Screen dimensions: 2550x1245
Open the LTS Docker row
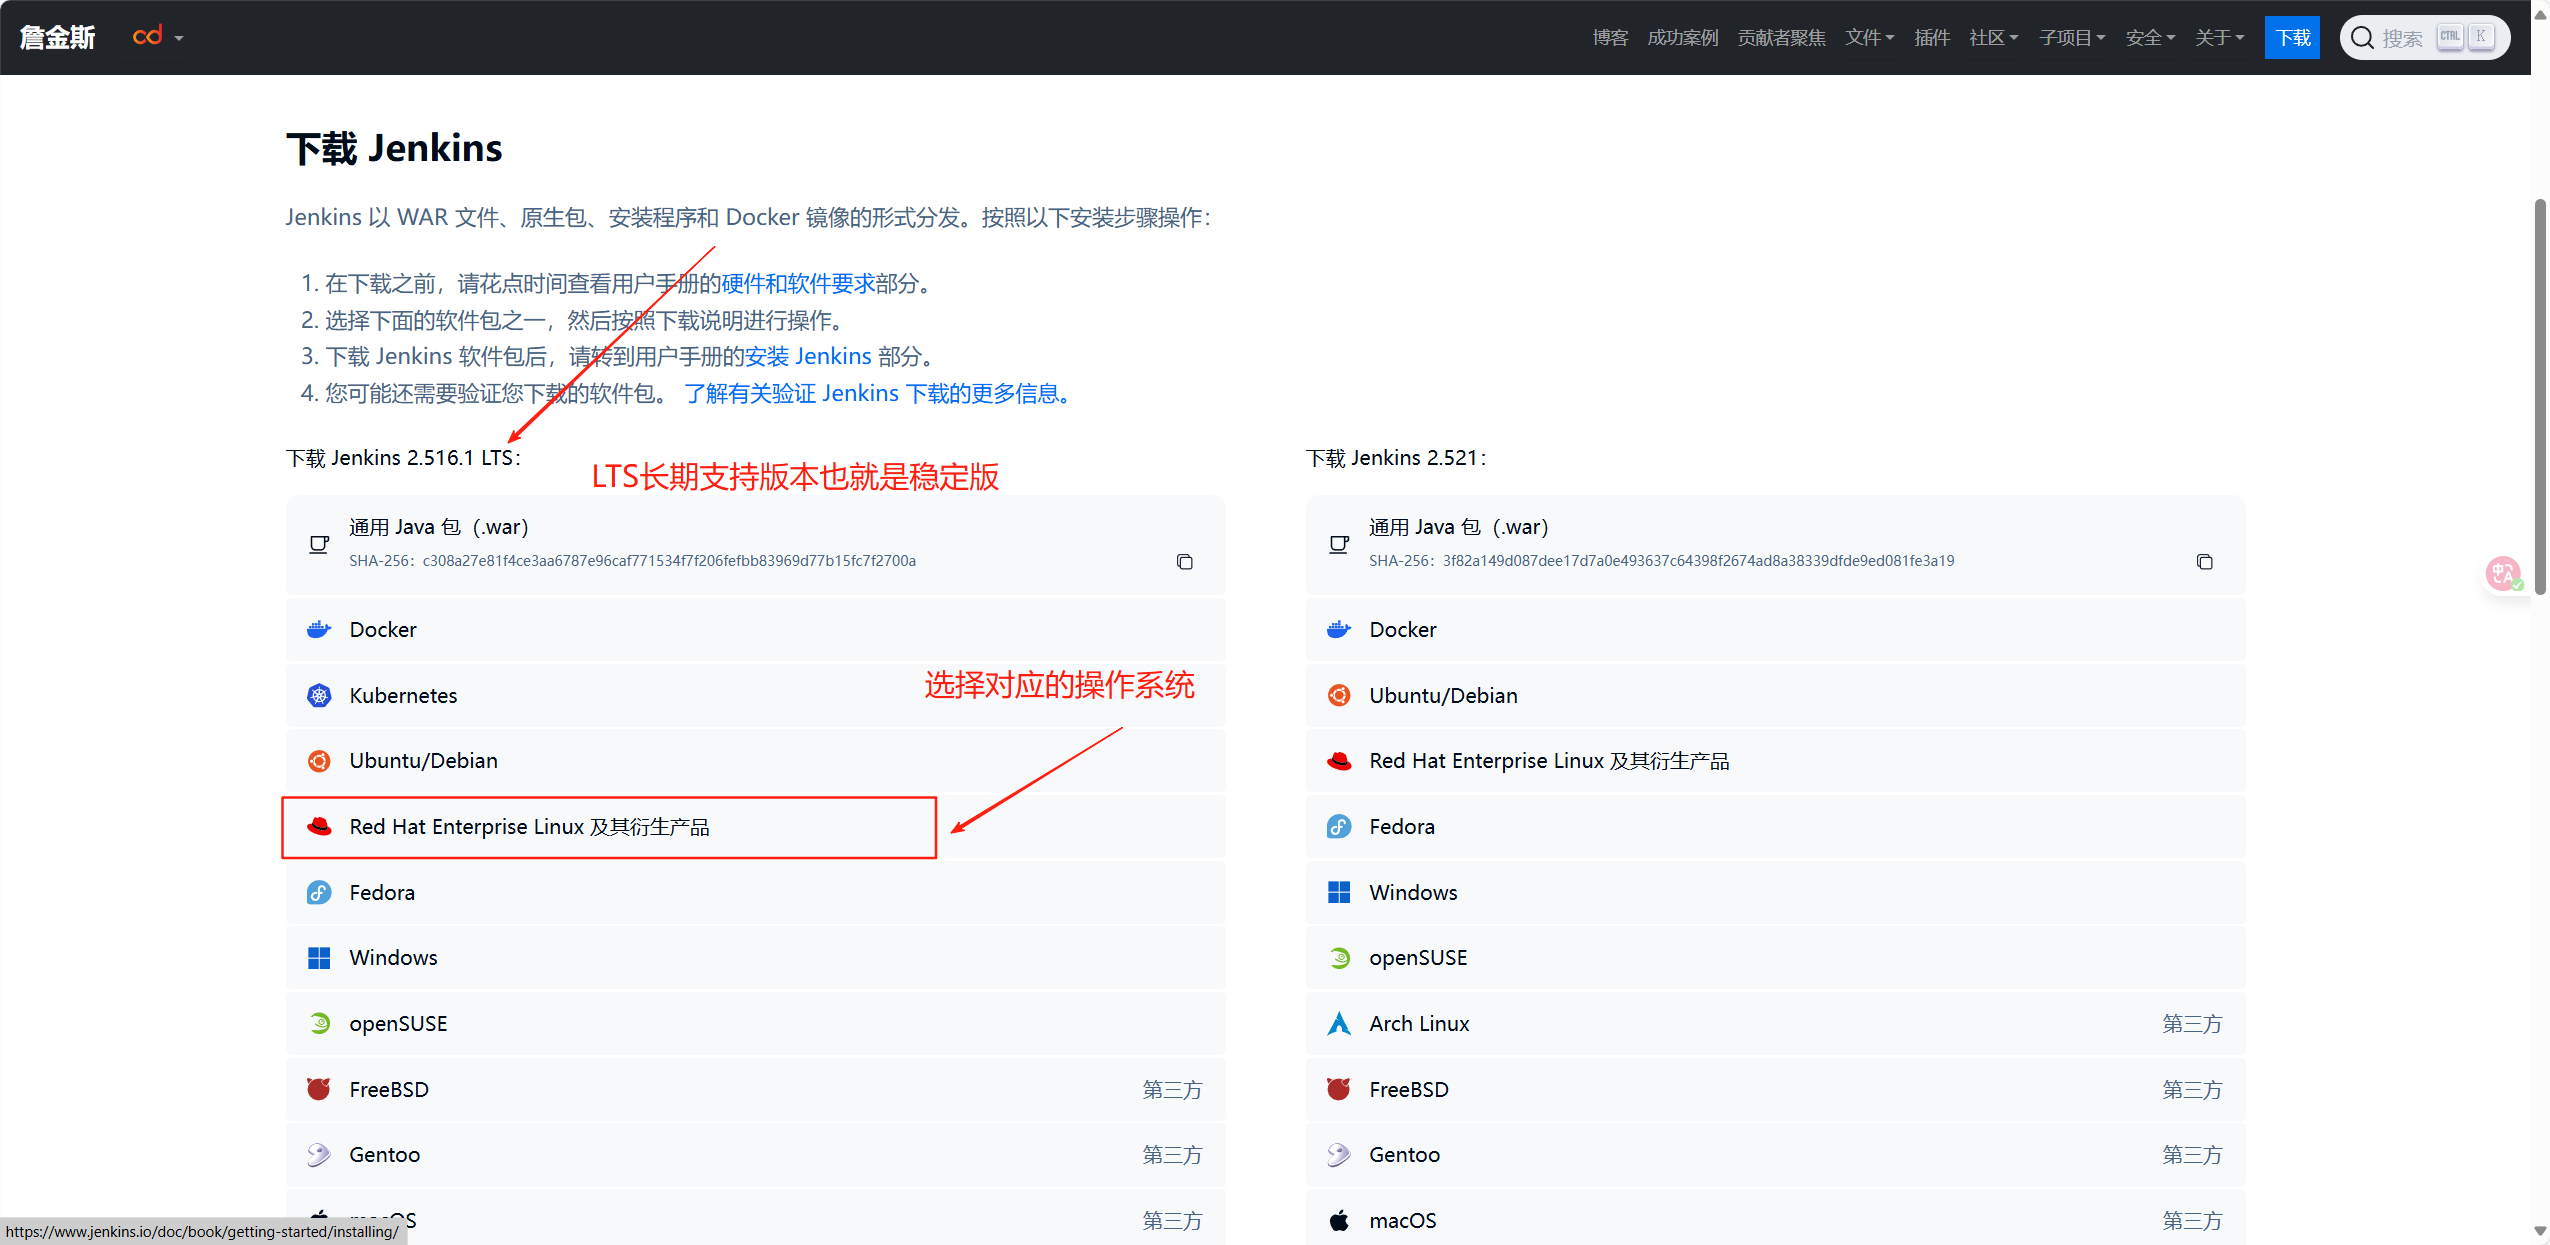pos(755,629)
